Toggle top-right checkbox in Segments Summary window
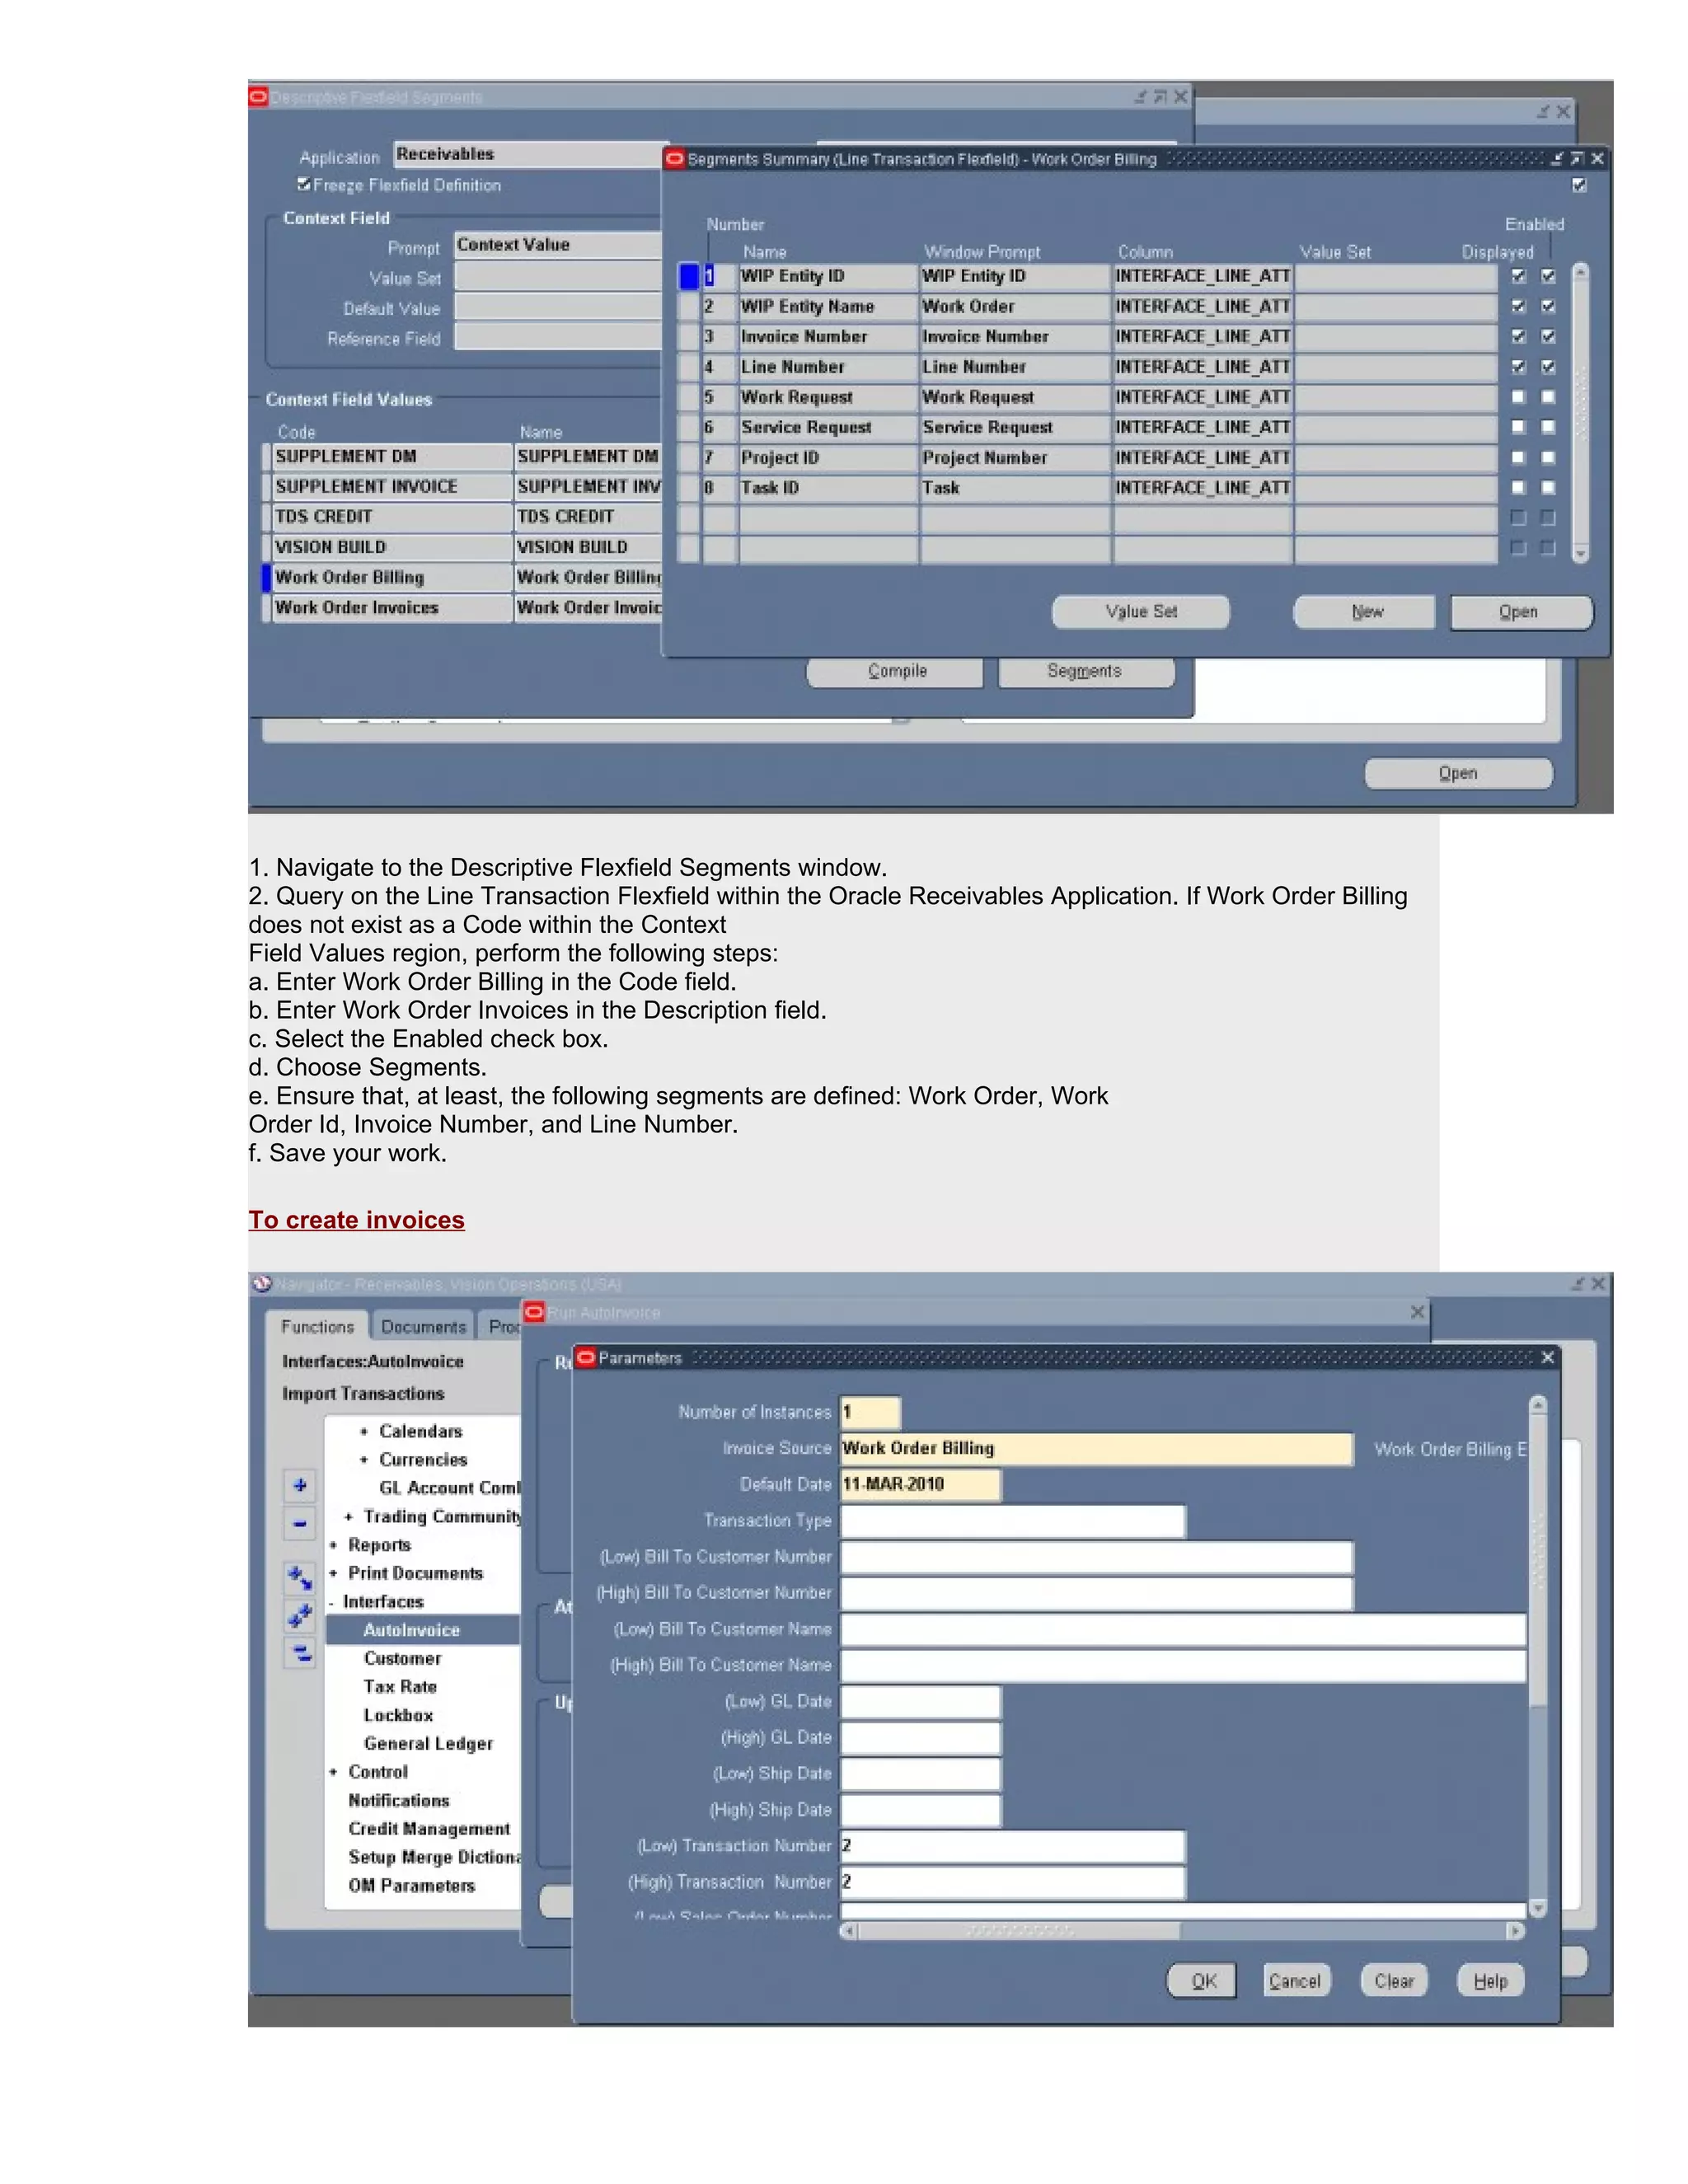Image resolution: width=1688 pixels, height=2184 pixels. (1579, 185)
